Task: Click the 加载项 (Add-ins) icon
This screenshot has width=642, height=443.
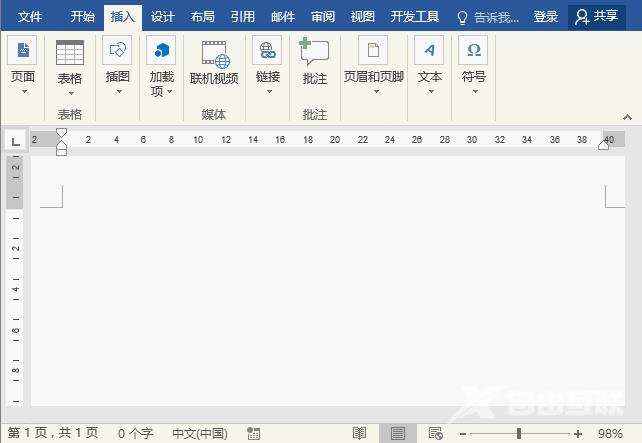Action: (x=161, y=51)
